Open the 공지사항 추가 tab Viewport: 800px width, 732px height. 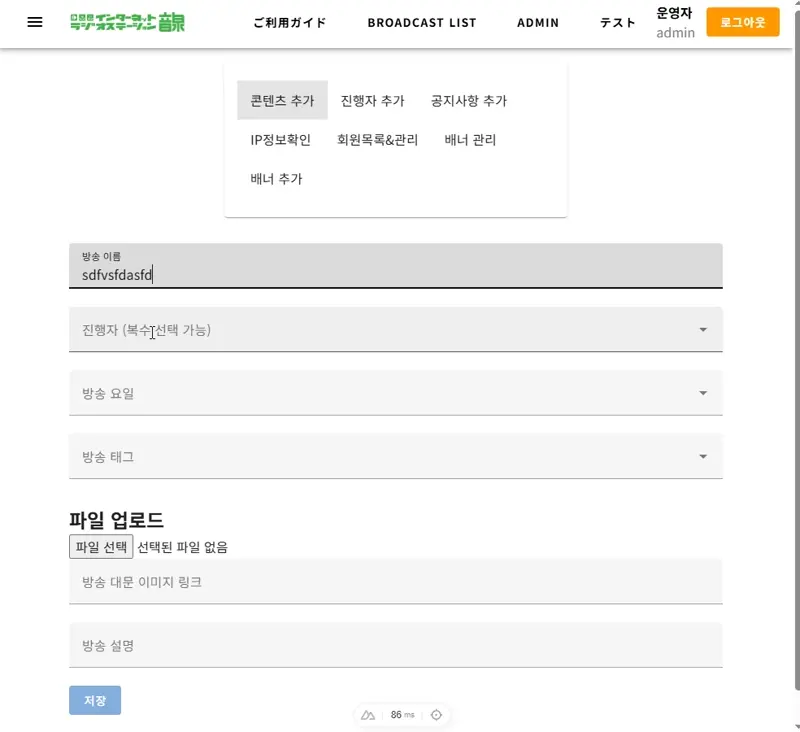point(468,100)
